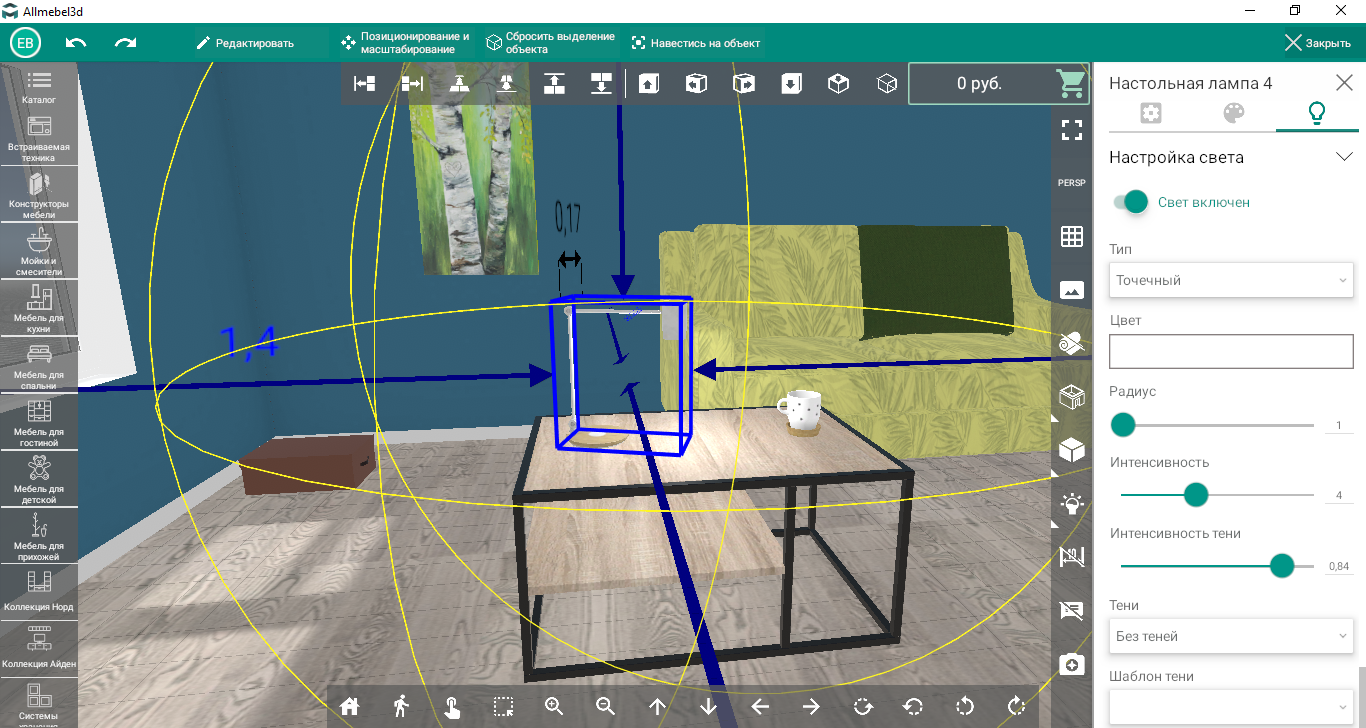Show left side view cube icon

click(697, 84)
